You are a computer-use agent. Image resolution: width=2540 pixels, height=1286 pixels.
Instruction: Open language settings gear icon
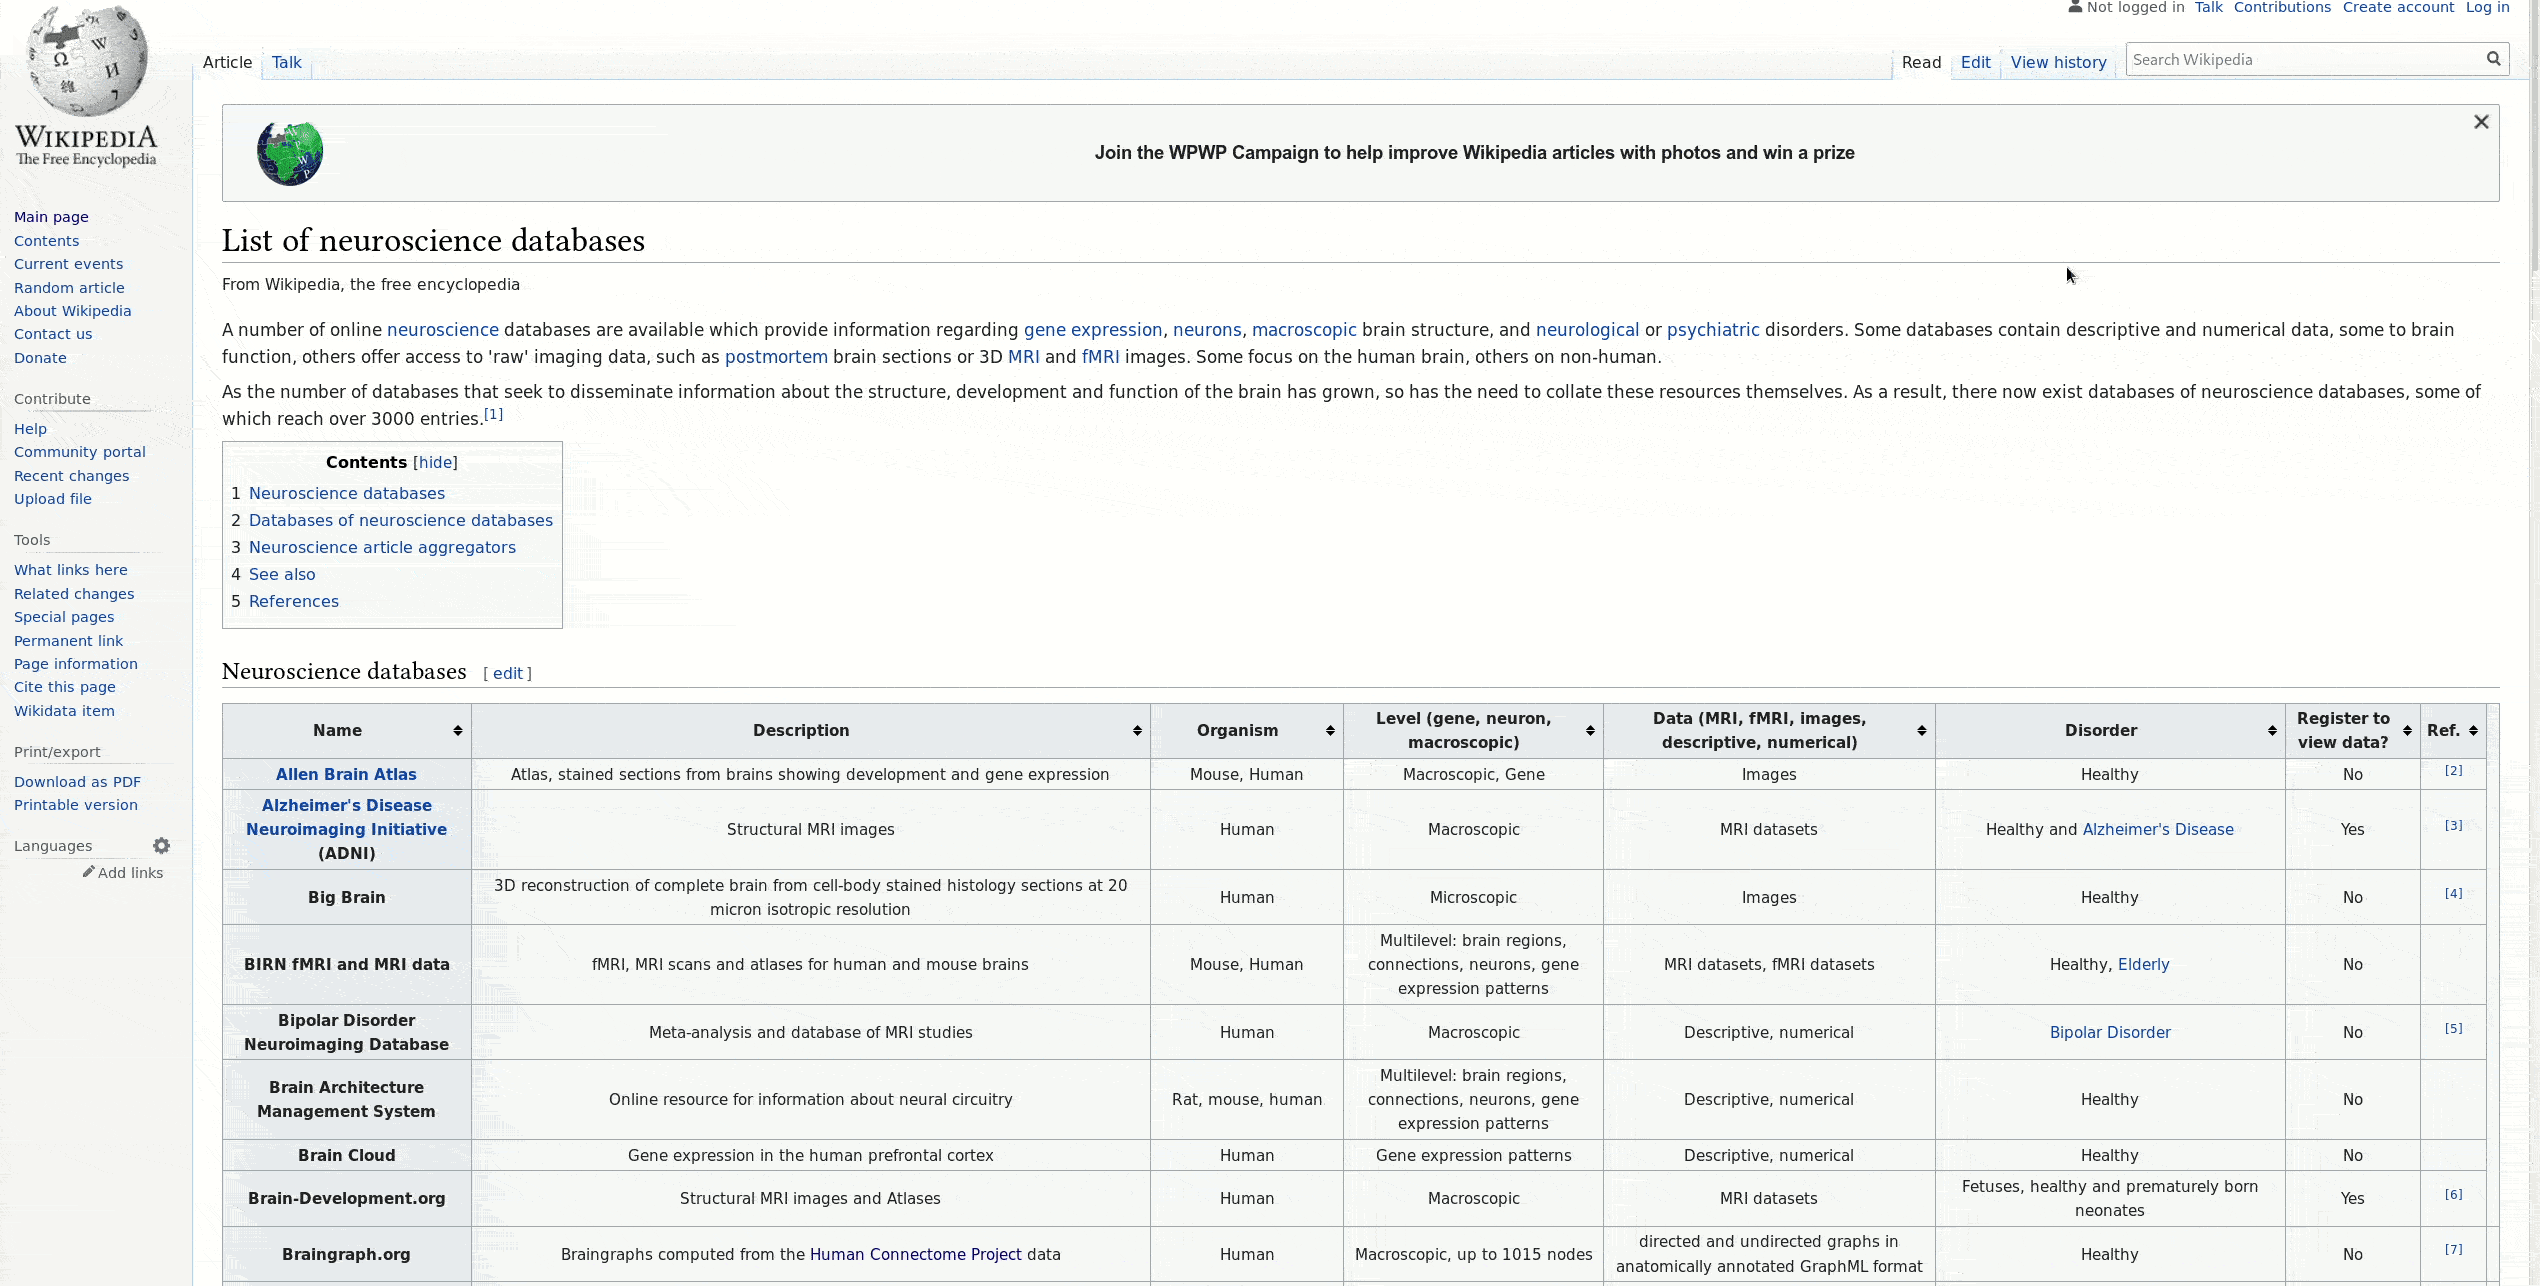pyautogui.click(x=161, y=846)
